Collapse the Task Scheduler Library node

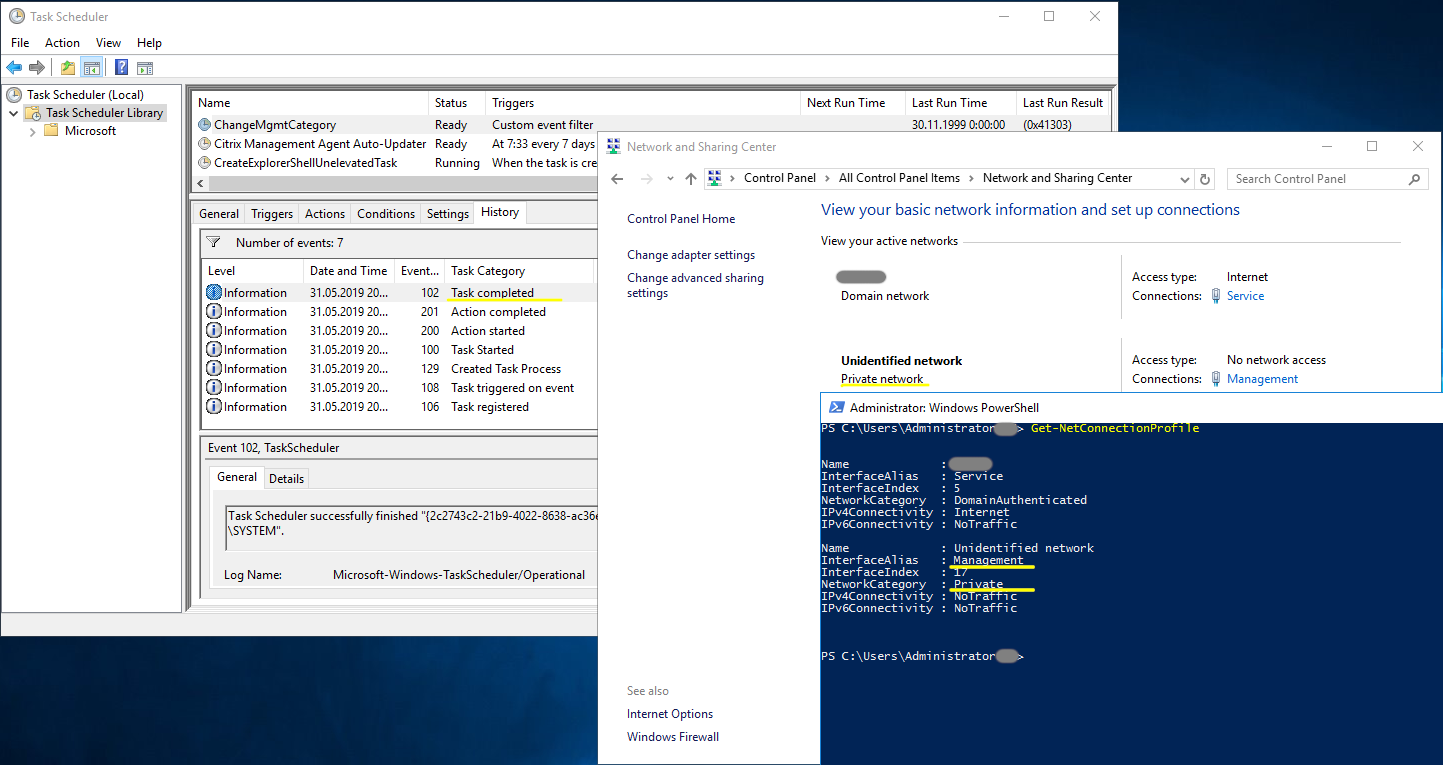(x=14, y=113)
